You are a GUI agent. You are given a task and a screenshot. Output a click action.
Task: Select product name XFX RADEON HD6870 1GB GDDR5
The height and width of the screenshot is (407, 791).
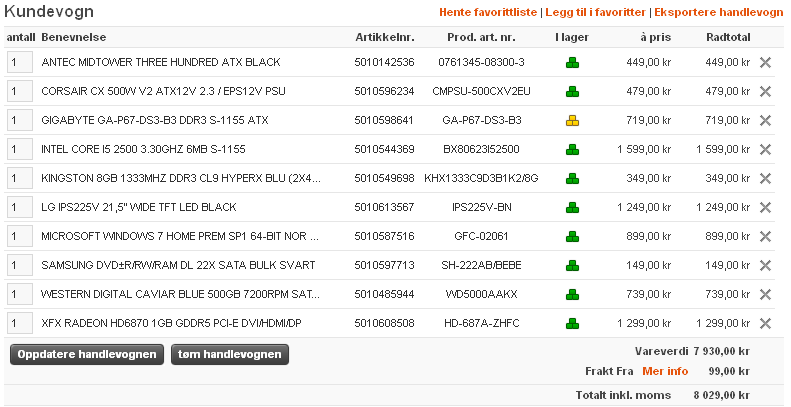(x=172, y=323)
